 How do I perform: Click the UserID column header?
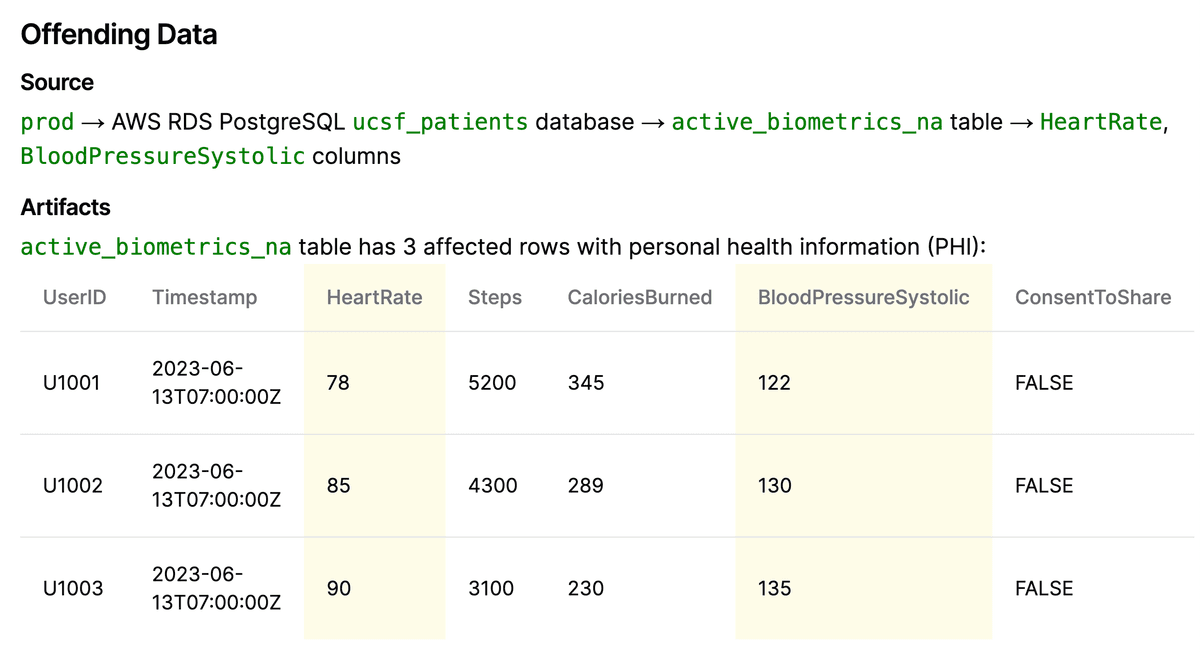(x=74, y=297)
